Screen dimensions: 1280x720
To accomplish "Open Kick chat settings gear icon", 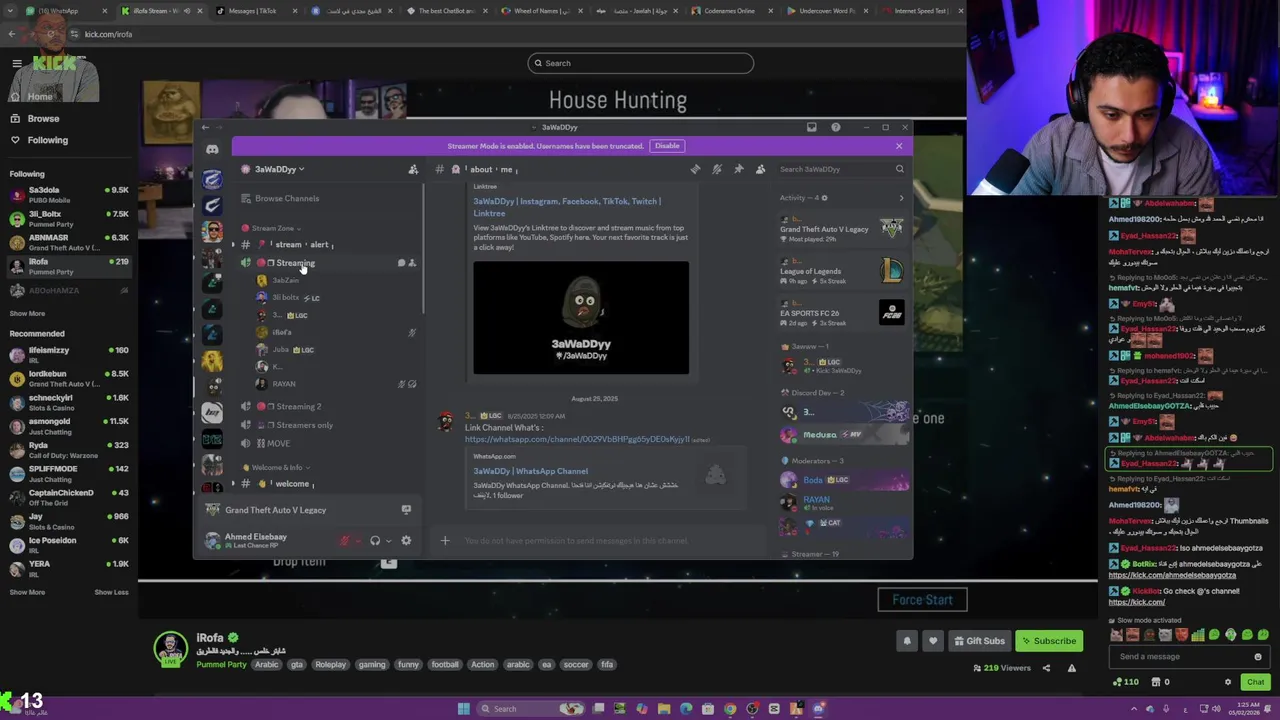I will [x=1228, y=682].
